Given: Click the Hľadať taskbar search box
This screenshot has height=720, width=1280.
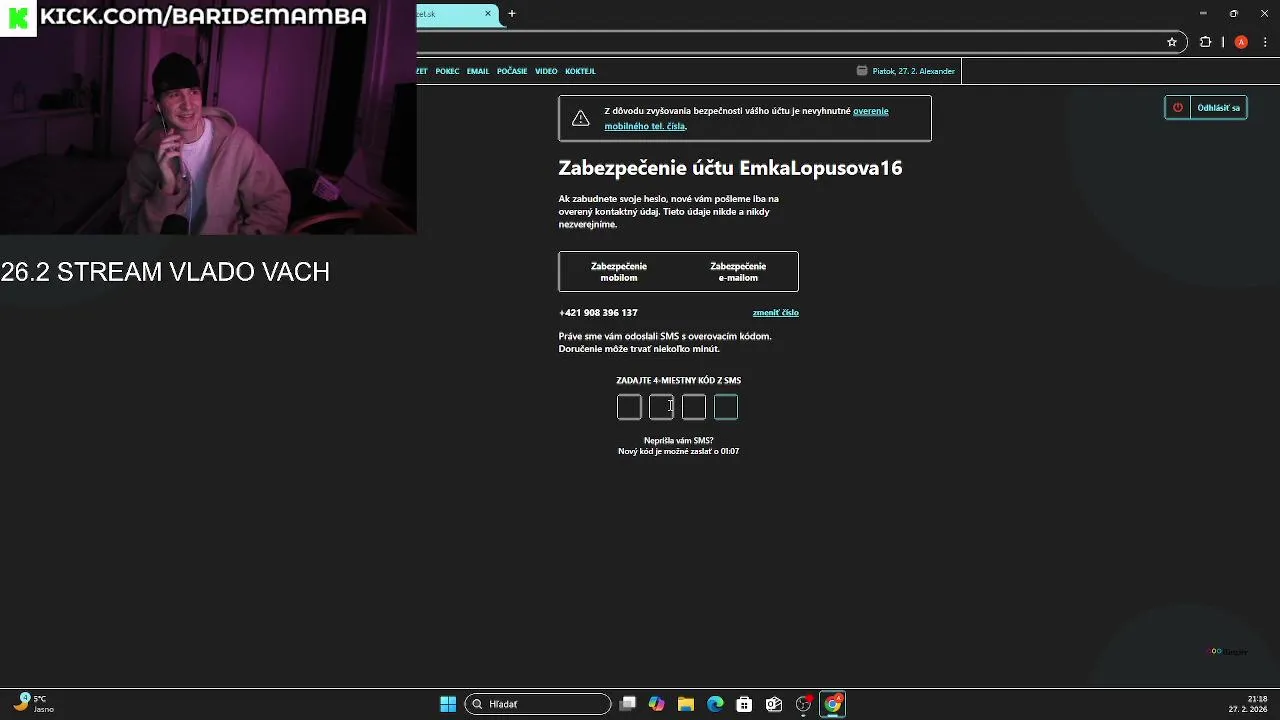Looking at the screenshot, I should pos(538,704).
